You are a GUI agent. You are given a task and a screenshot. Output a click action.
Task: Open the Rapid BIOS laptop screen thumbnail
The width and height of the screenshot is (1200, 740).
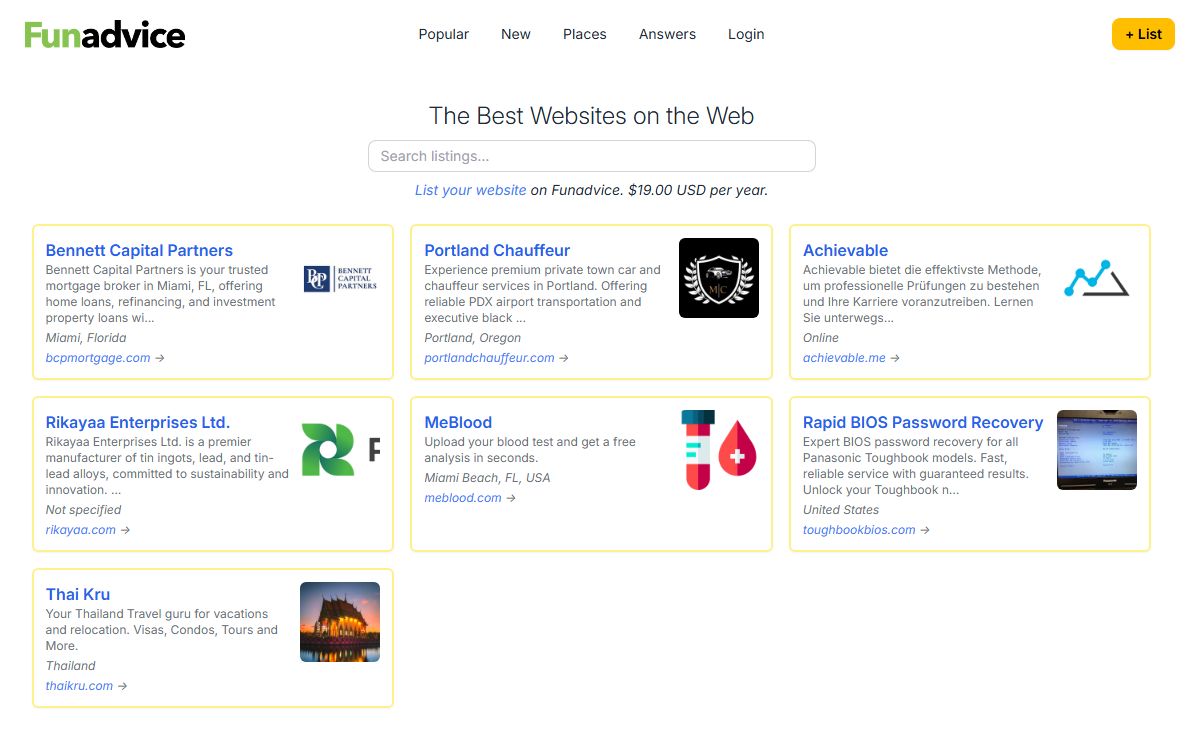point(1097,450)
